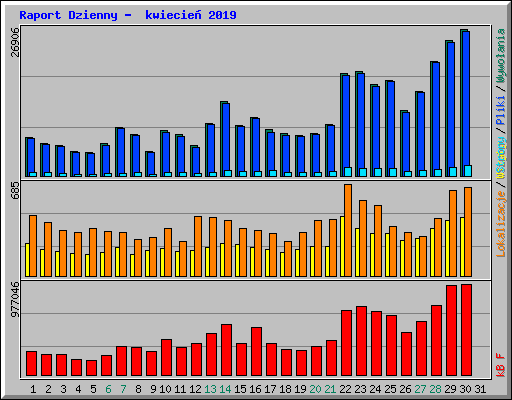512x400 pixels.
Task: Select the 977046 y-axis value
Action: pyautogui.click(x=15, y=299)
